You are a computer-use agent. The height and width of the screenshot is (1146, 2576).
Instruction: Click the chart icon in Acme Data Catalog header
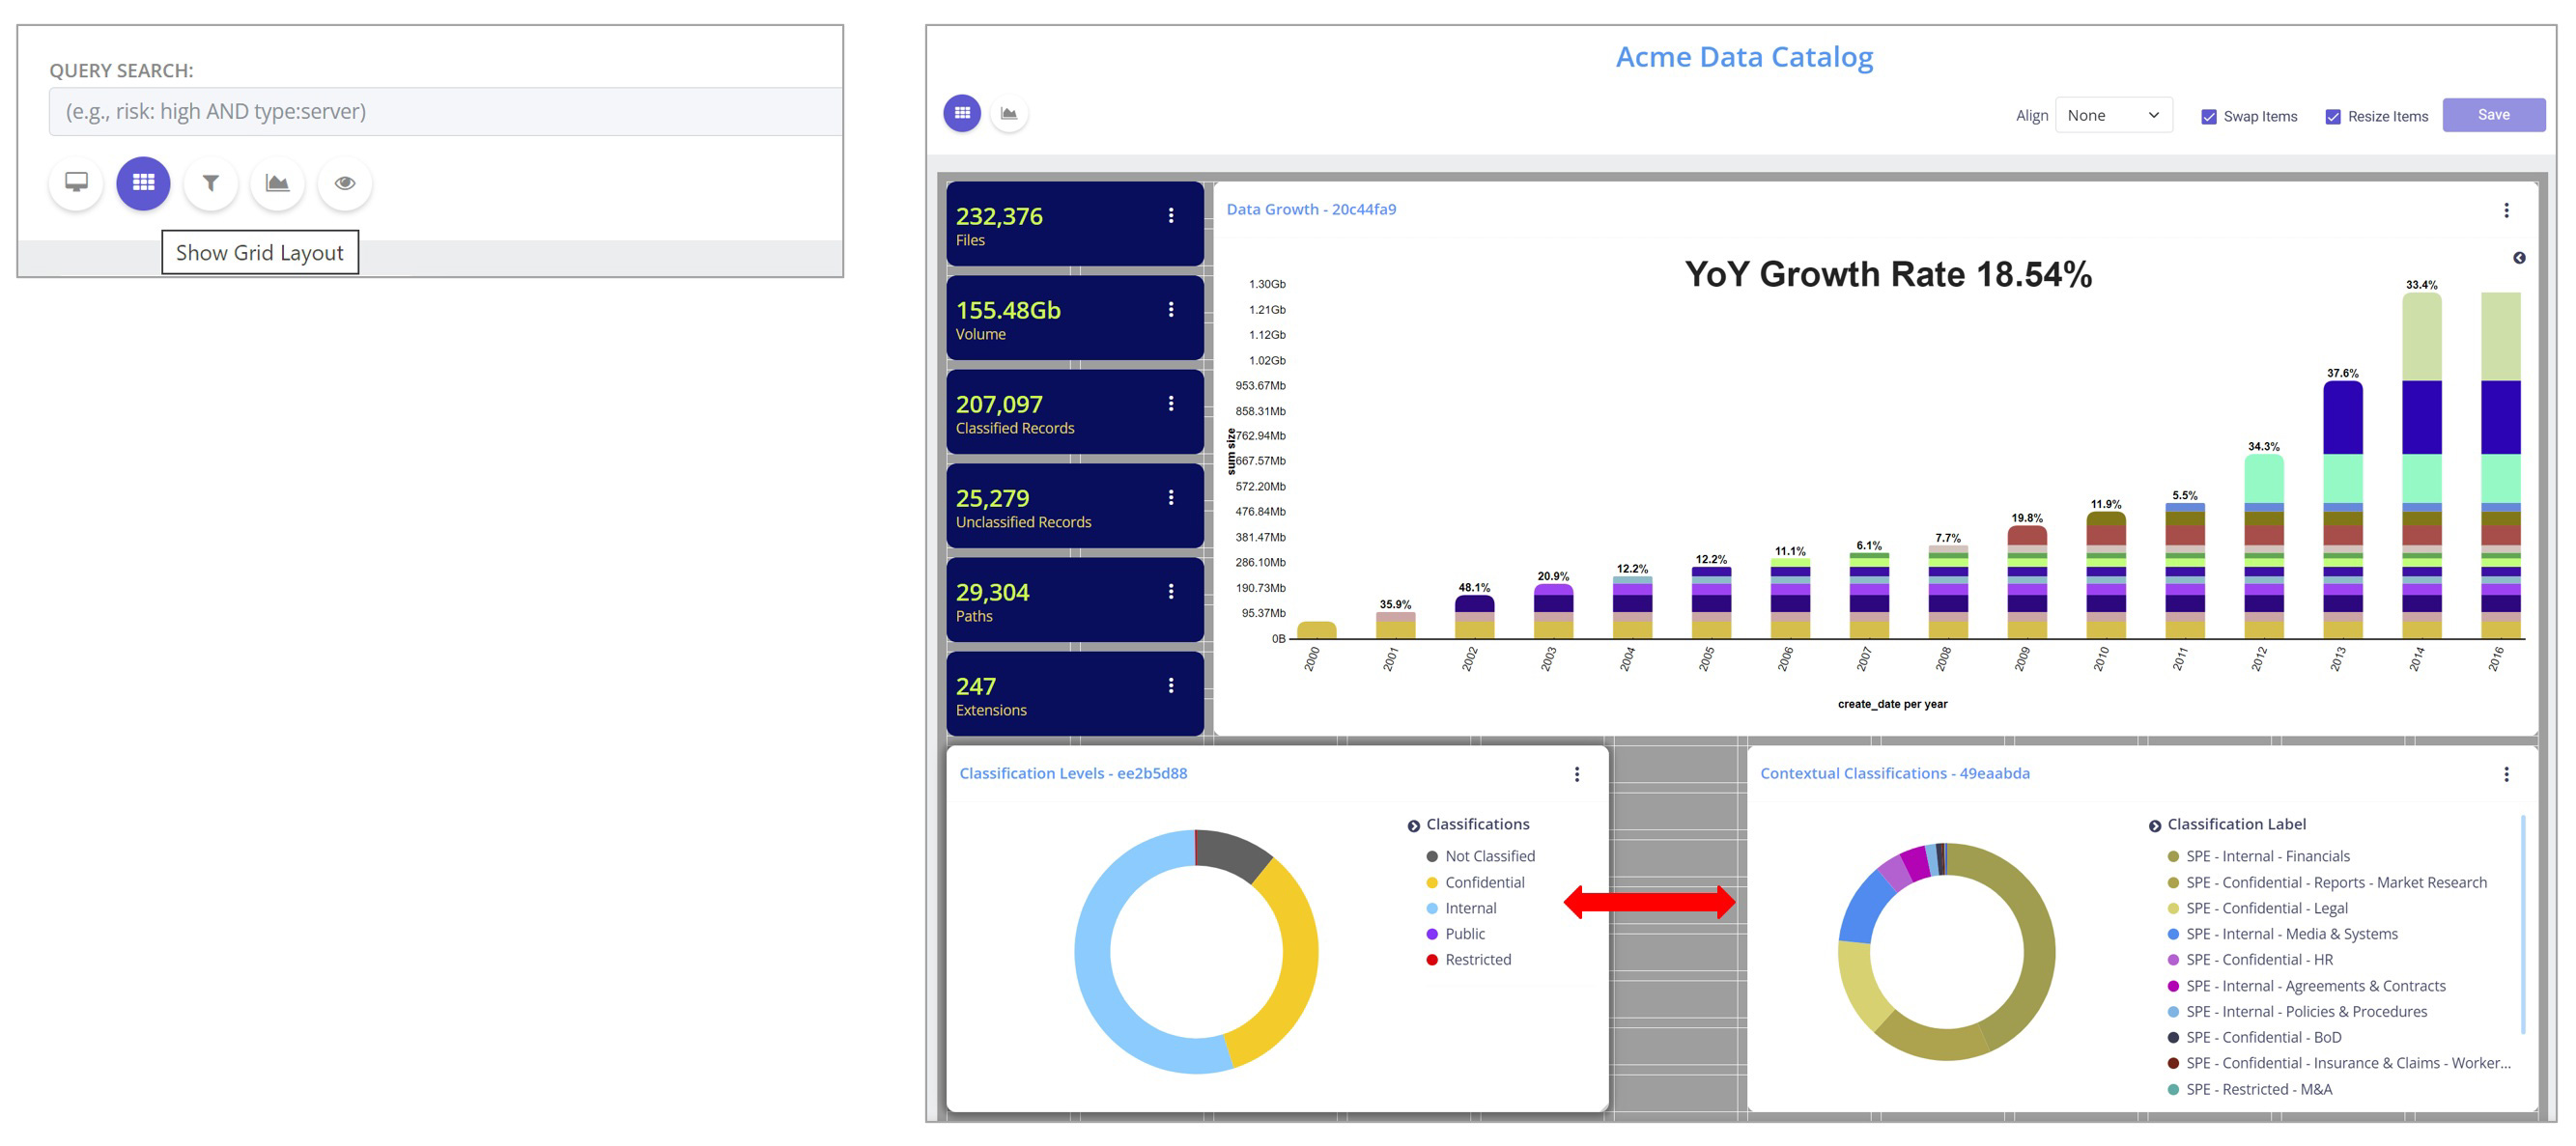coord(1009,114)
